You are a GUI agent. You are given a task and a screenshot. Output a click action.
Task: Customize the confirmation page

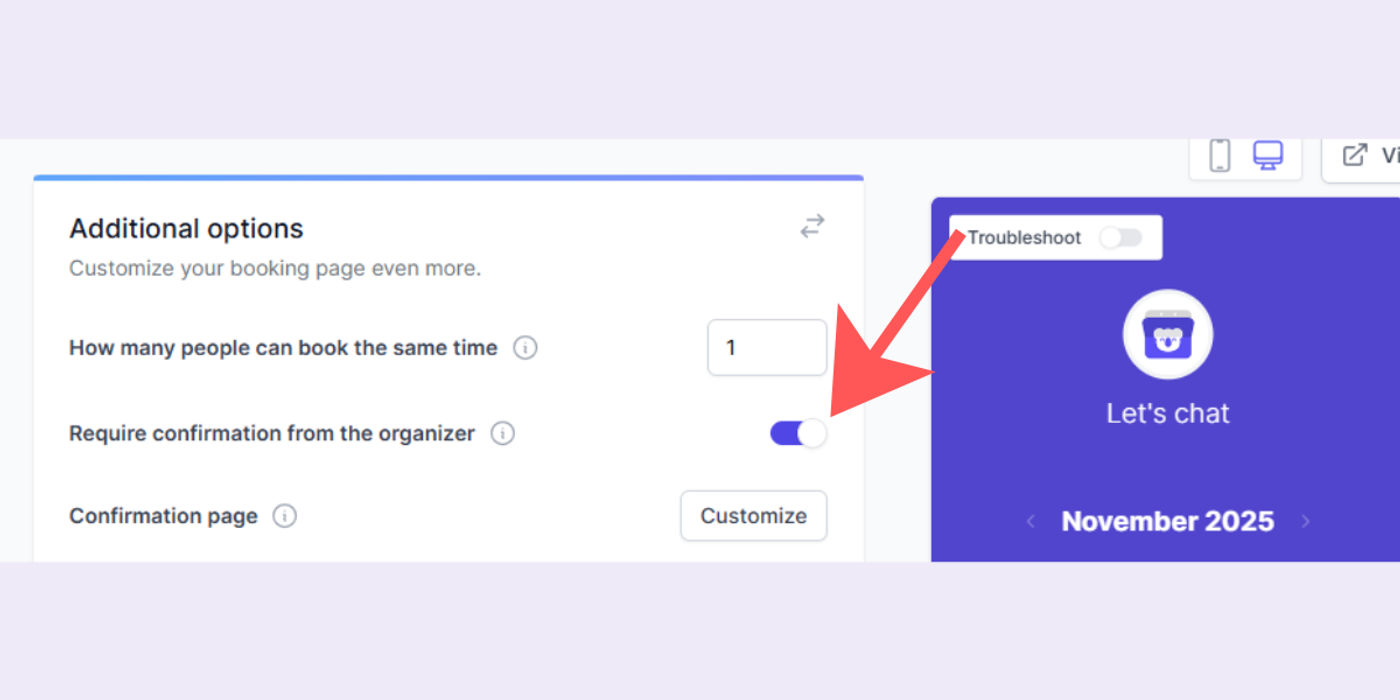coord(753,516)
